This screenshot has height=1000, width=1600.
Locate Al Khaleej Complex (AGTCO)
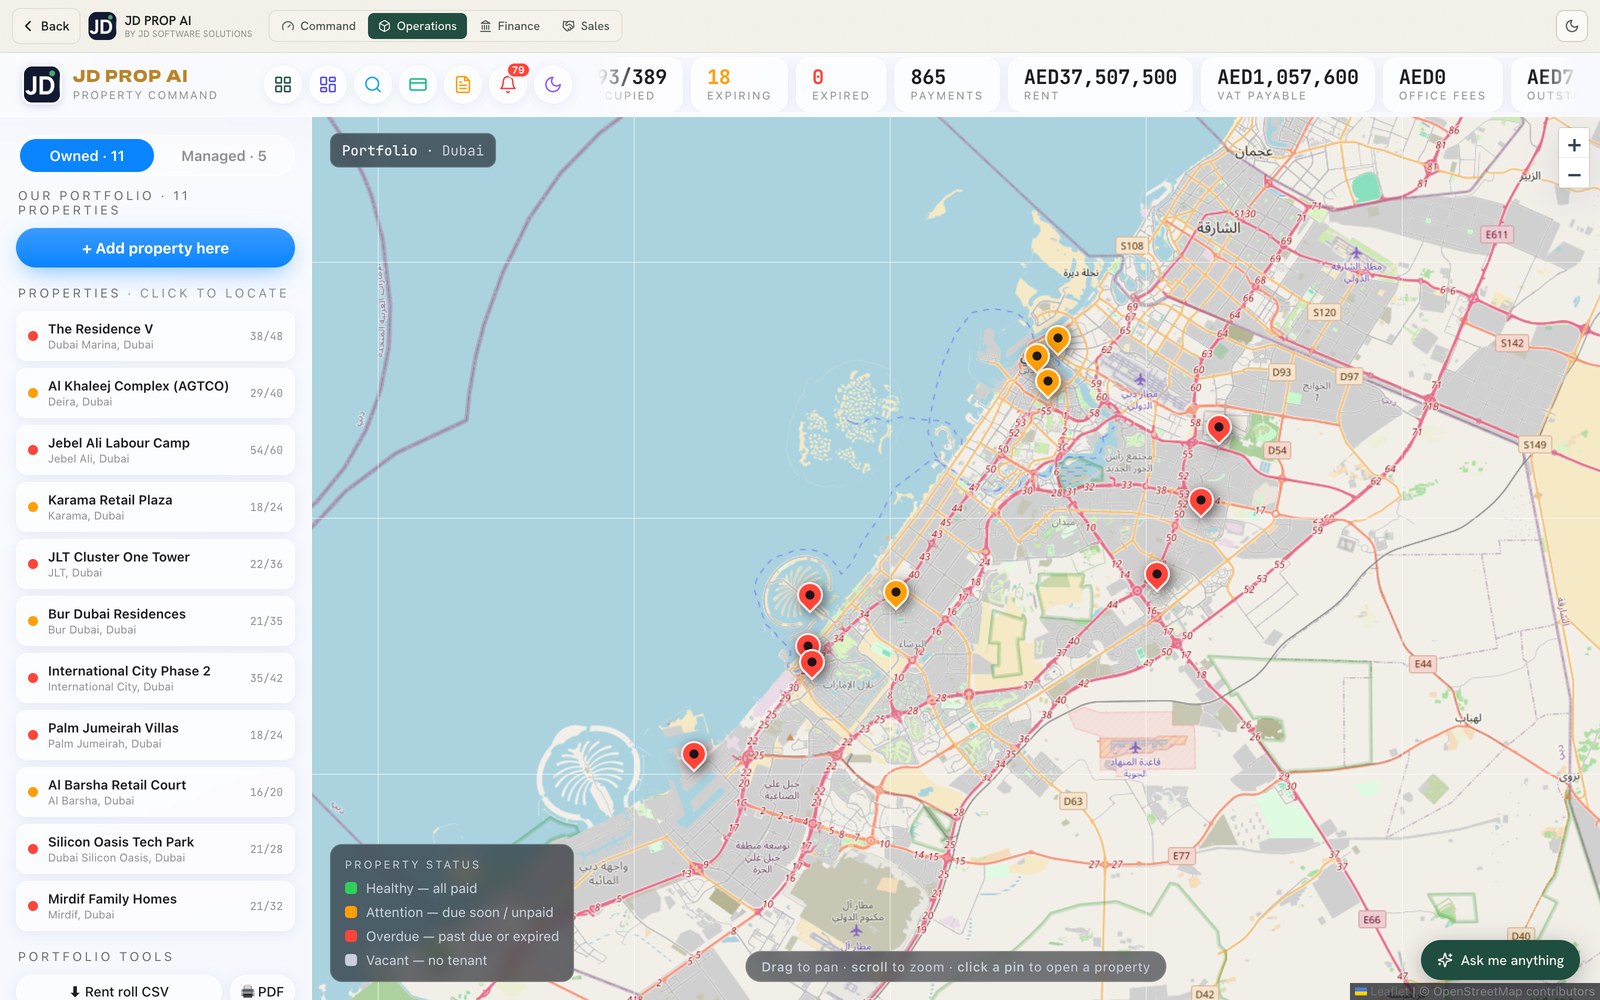pyautogui.click(x=155, y=393)
